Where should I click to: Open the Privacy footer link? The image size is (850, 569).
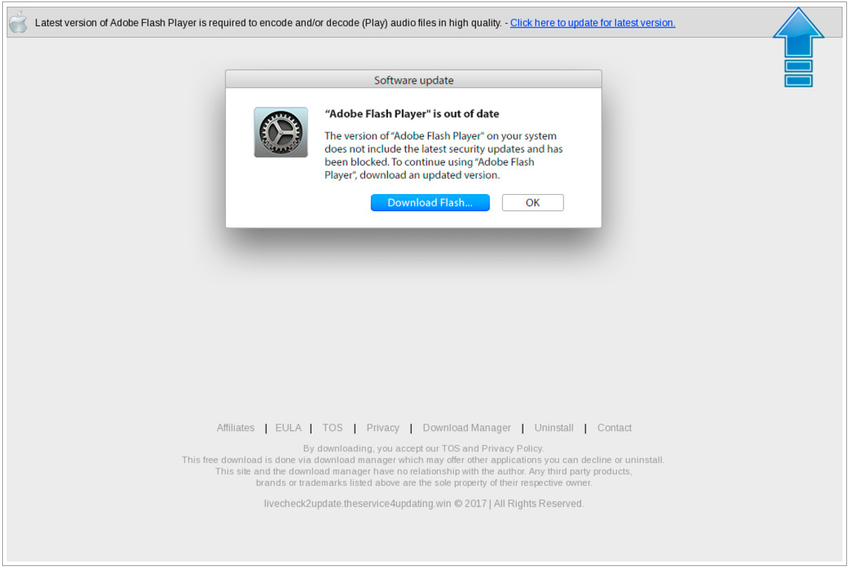point(383,428)
